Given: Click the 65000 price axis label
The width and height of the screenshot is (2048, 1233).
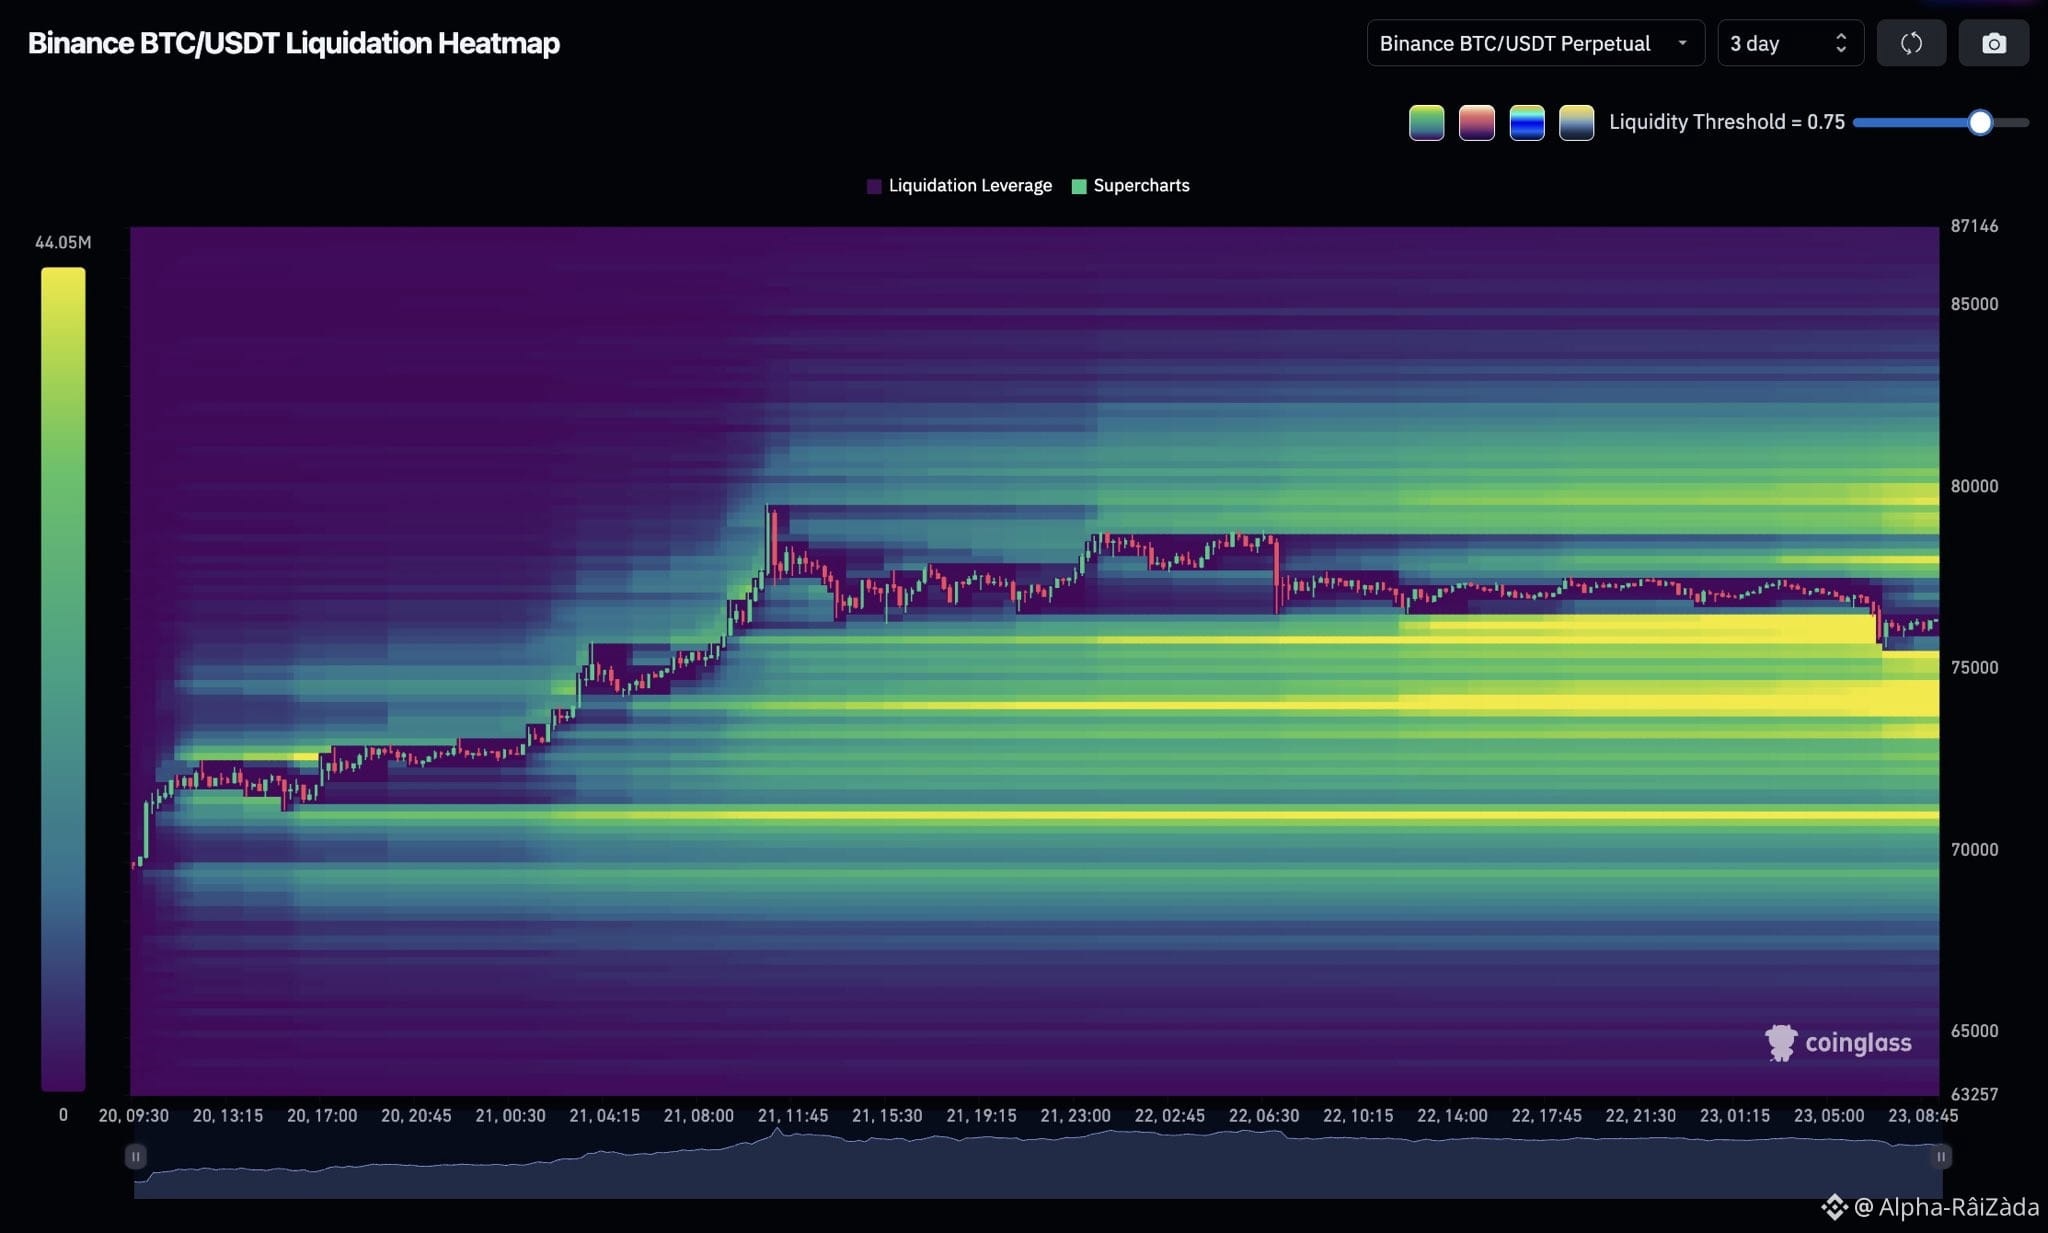Looking at the screenshot, I should click(x=1974, y=1030).
